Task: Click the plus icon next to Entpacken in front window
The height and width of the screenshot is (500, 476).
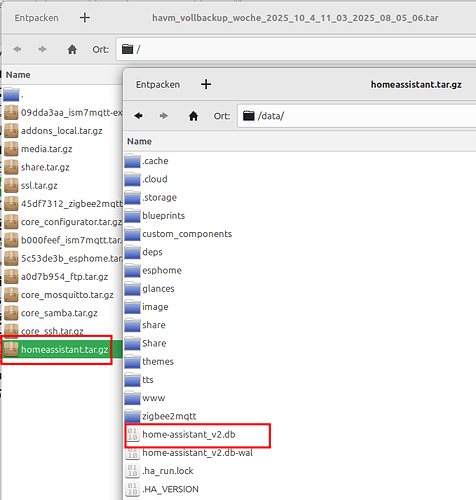Action: tap(206, 84)
